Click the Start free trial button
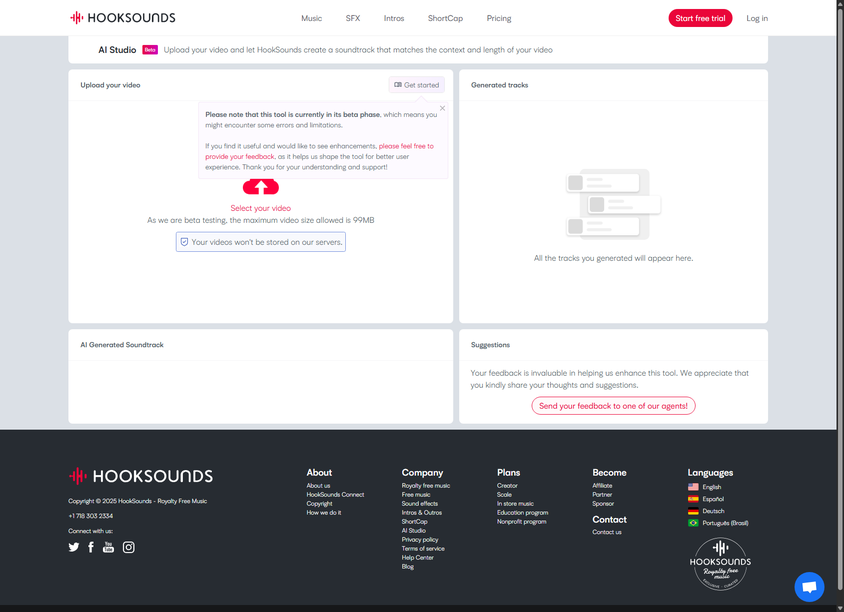The height and width of the screenshot is (612, 844). (x=700, y=17)
